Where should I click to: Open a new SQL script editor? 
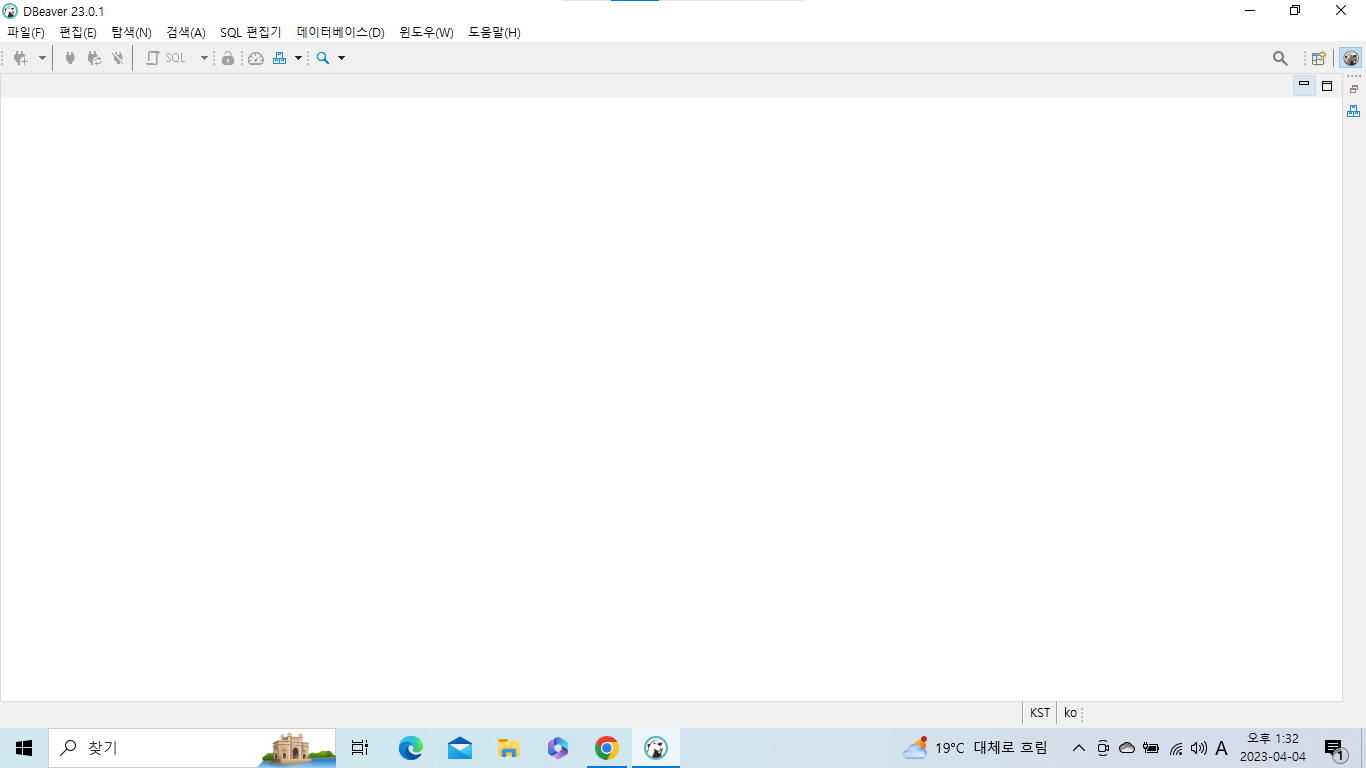click(x=166, y=58)
